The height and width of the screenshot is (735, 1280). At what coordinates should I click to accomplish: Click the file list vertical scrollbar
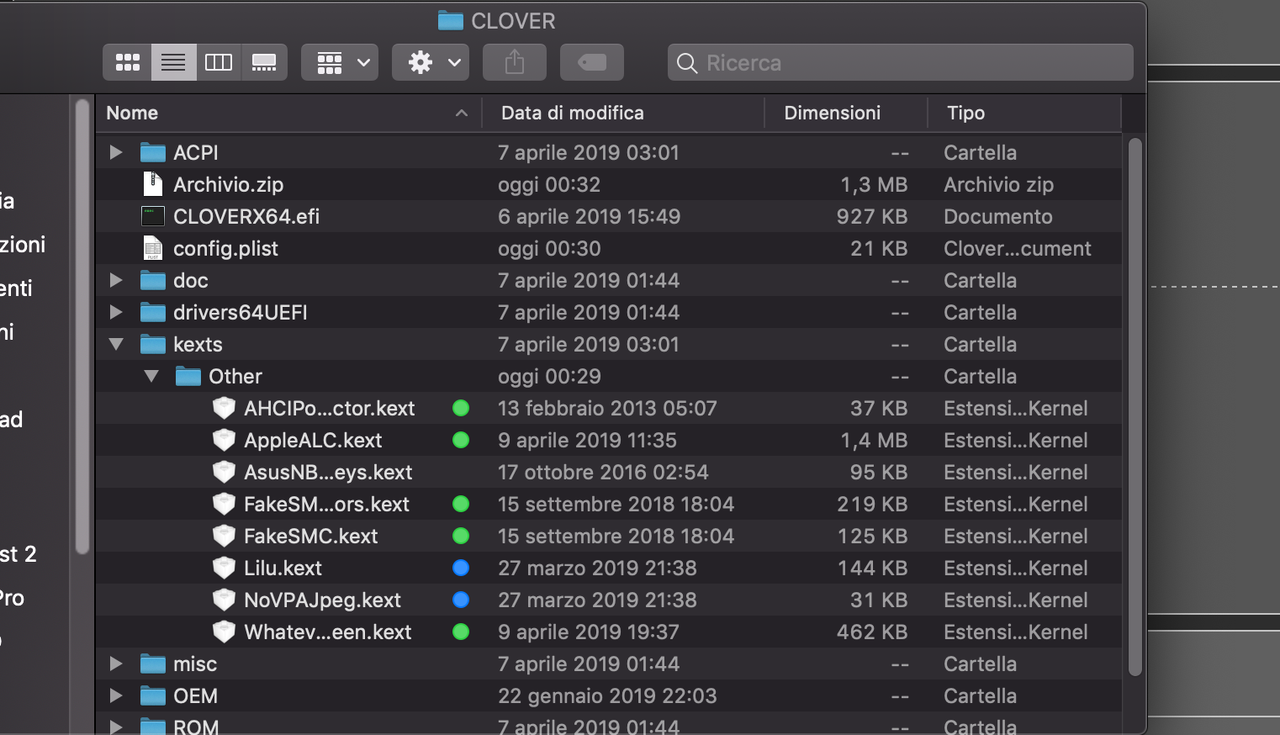coord(1134,408)
